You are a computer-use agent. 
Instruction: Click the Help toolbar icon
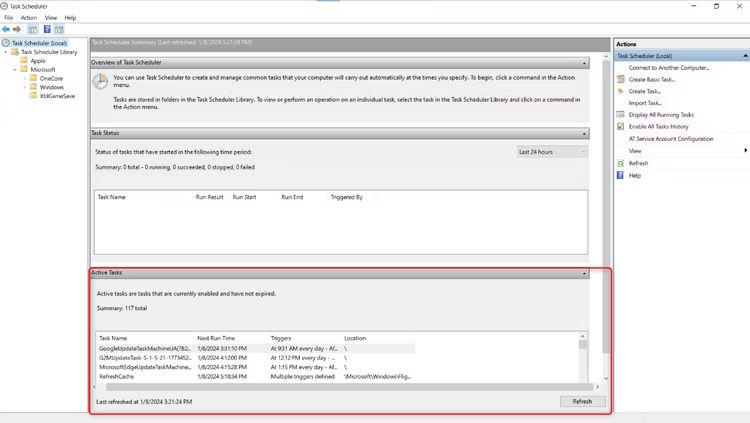click(x=47, y=29)
